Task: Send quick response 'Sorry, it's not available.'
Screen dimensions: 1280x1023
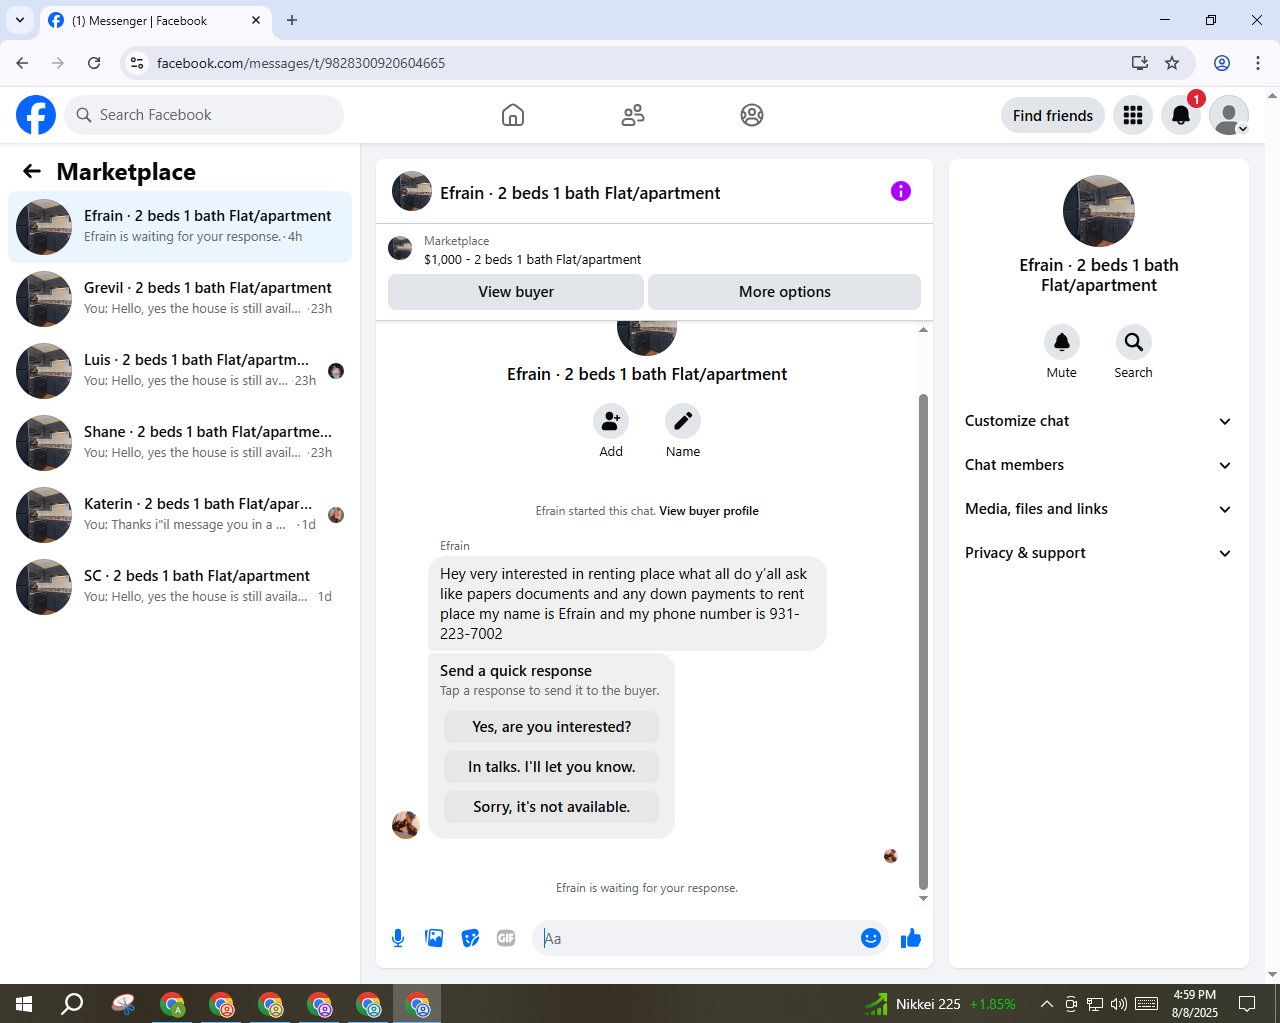Action: (552, 807)
